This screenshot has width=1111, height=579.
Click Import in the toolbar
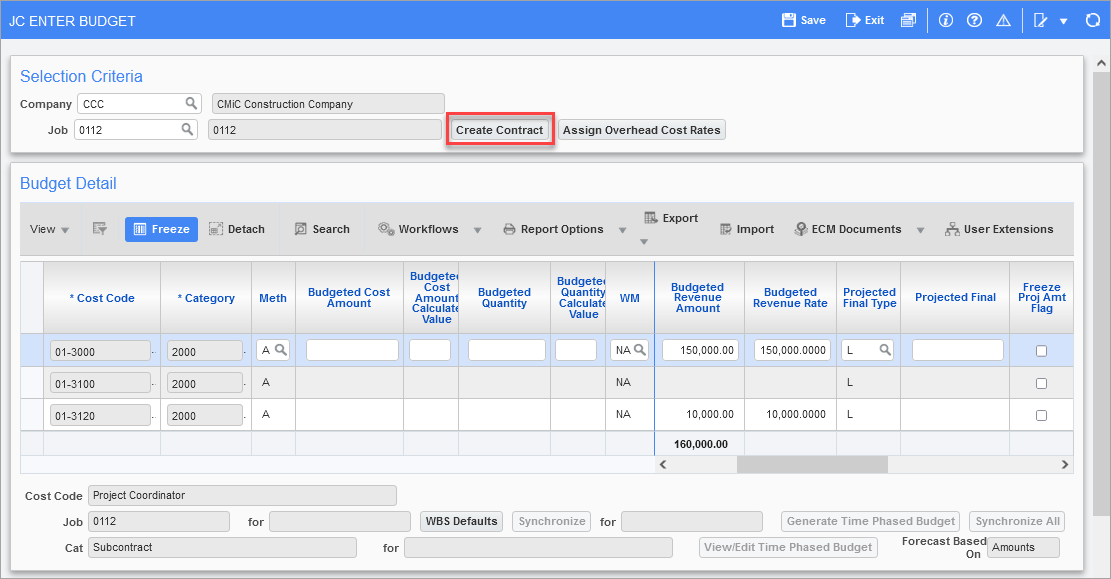747,229
